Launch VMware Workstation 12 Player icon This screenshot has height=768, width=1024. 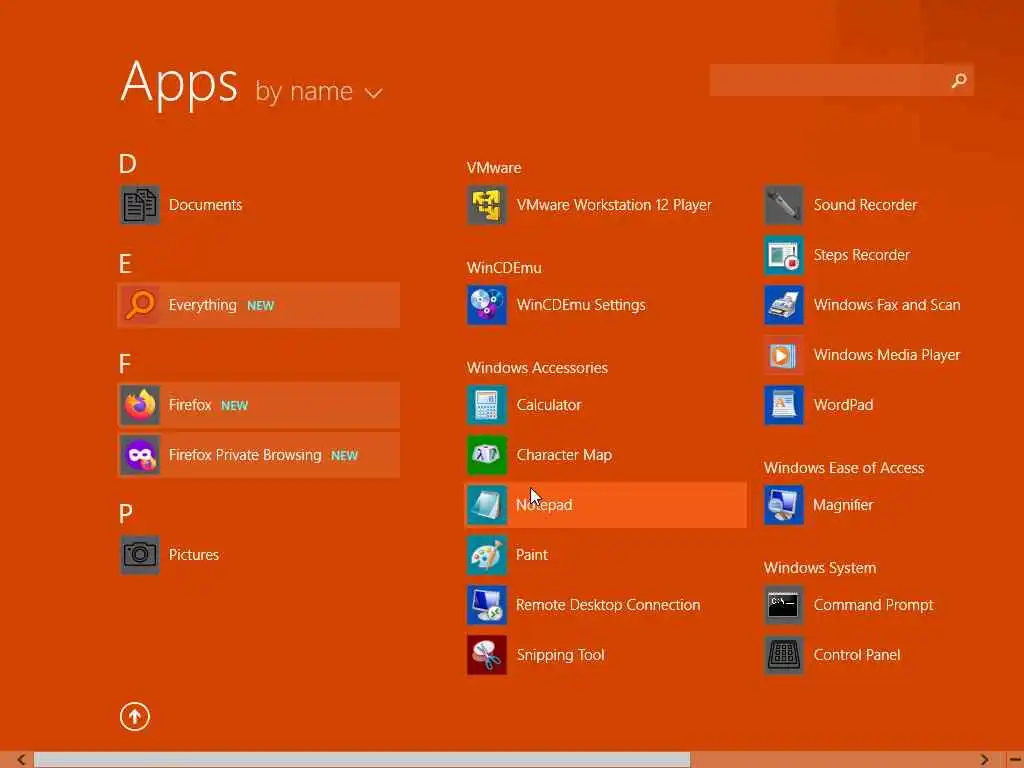pyautogui.click(x=487, y=205)
